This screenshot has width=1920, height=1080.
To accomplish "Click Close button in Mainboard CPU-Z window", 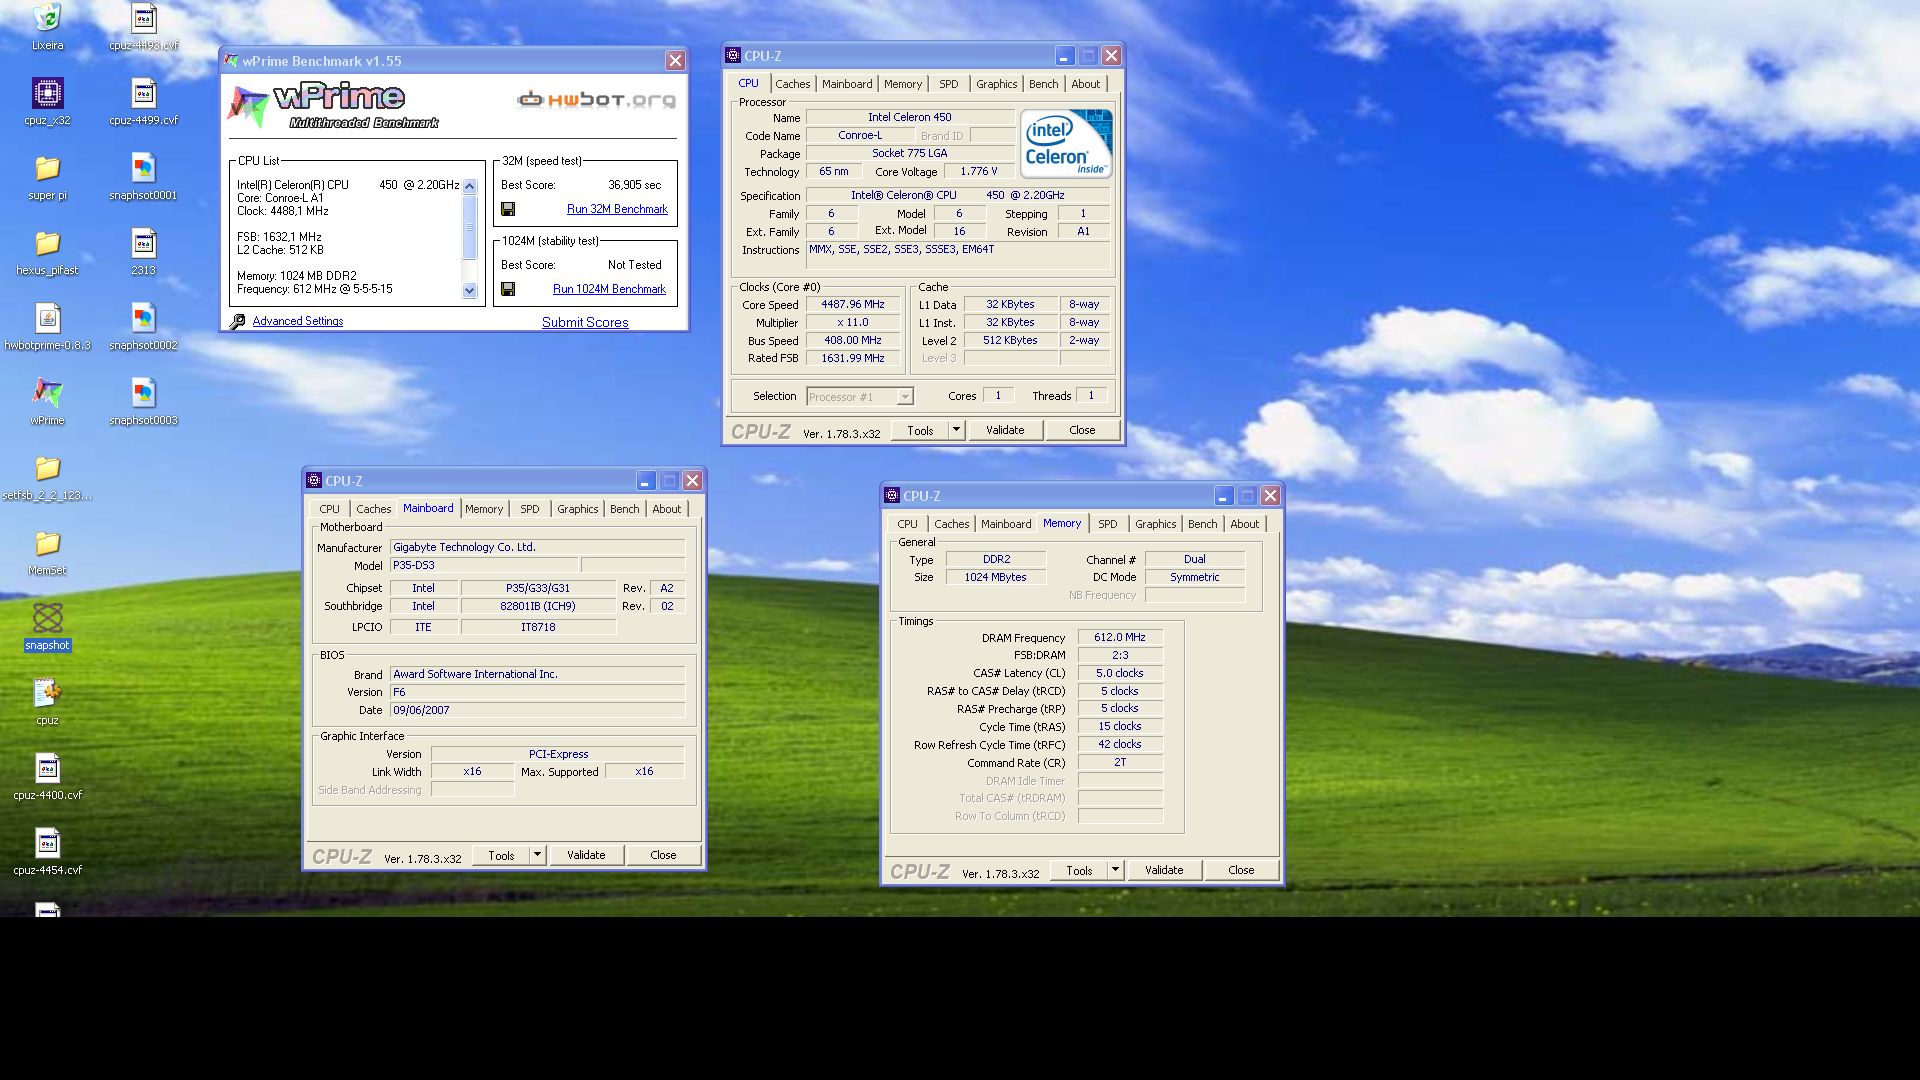I will coord(663,855).
